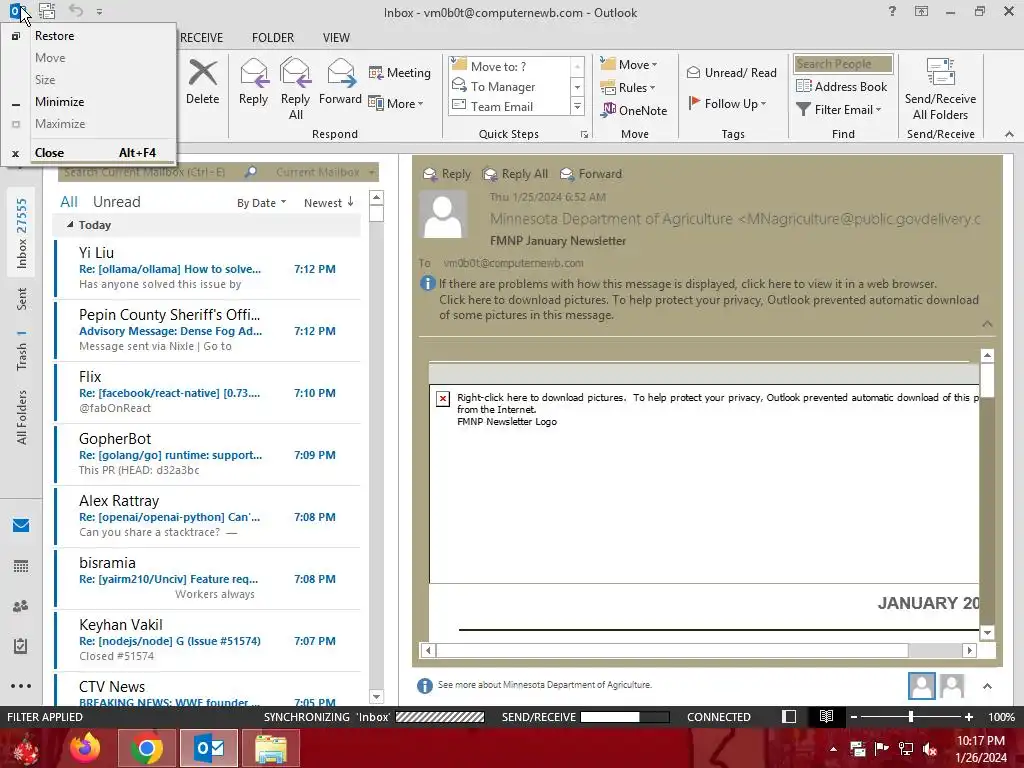The image size is (1024, 768).
Task: Toggle the second people pane contact photo
Action: [x=952, y=686]
